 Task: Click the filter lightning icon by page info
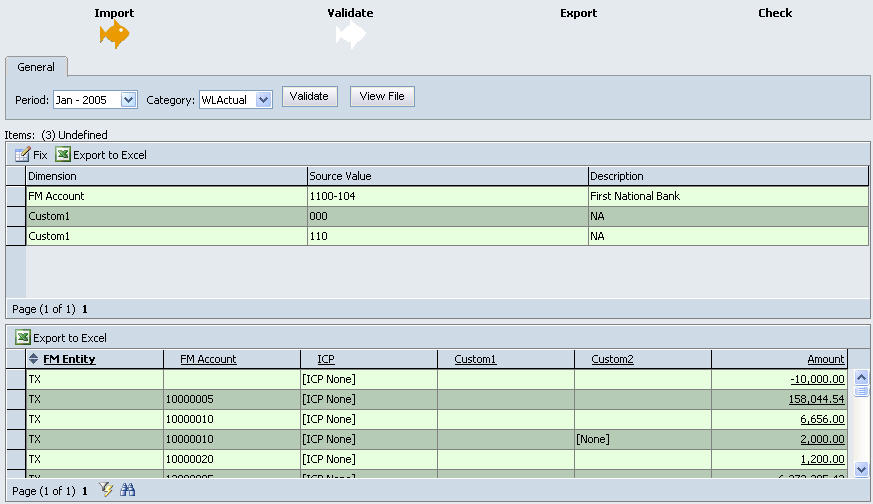106,490
